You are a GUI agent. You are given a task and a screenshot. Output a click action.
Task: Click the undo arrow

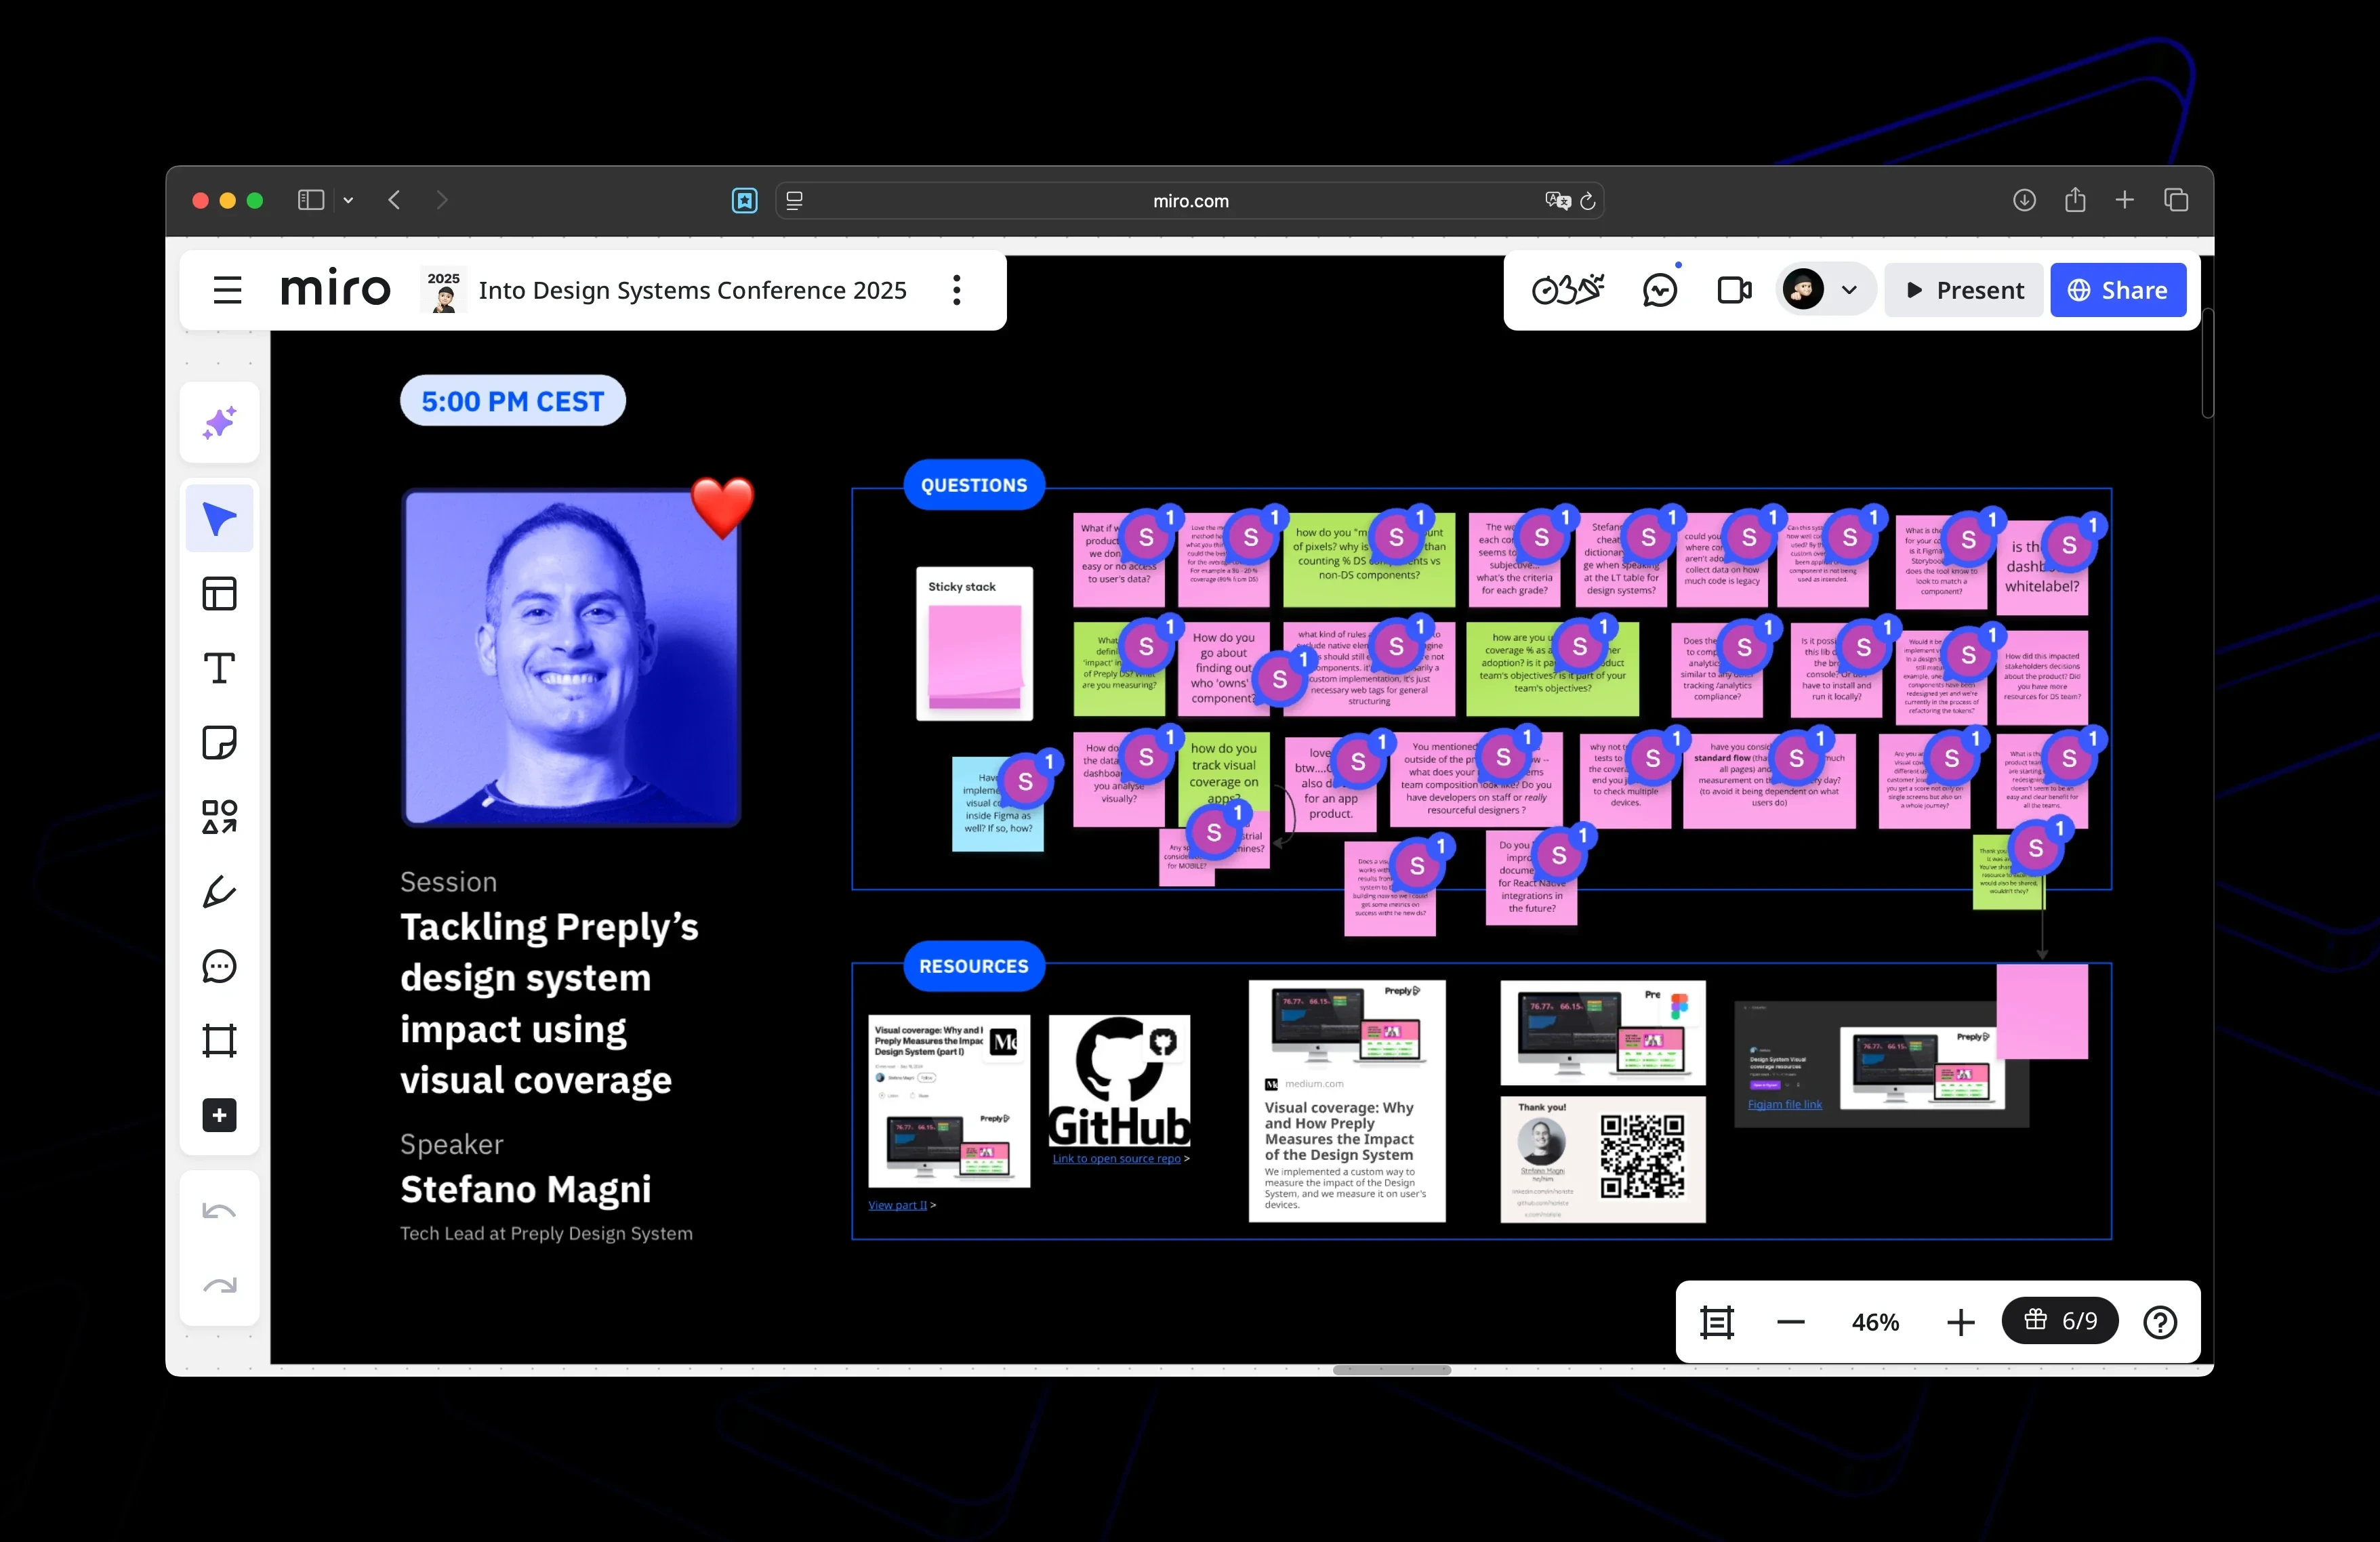[x=219, y=1211]
